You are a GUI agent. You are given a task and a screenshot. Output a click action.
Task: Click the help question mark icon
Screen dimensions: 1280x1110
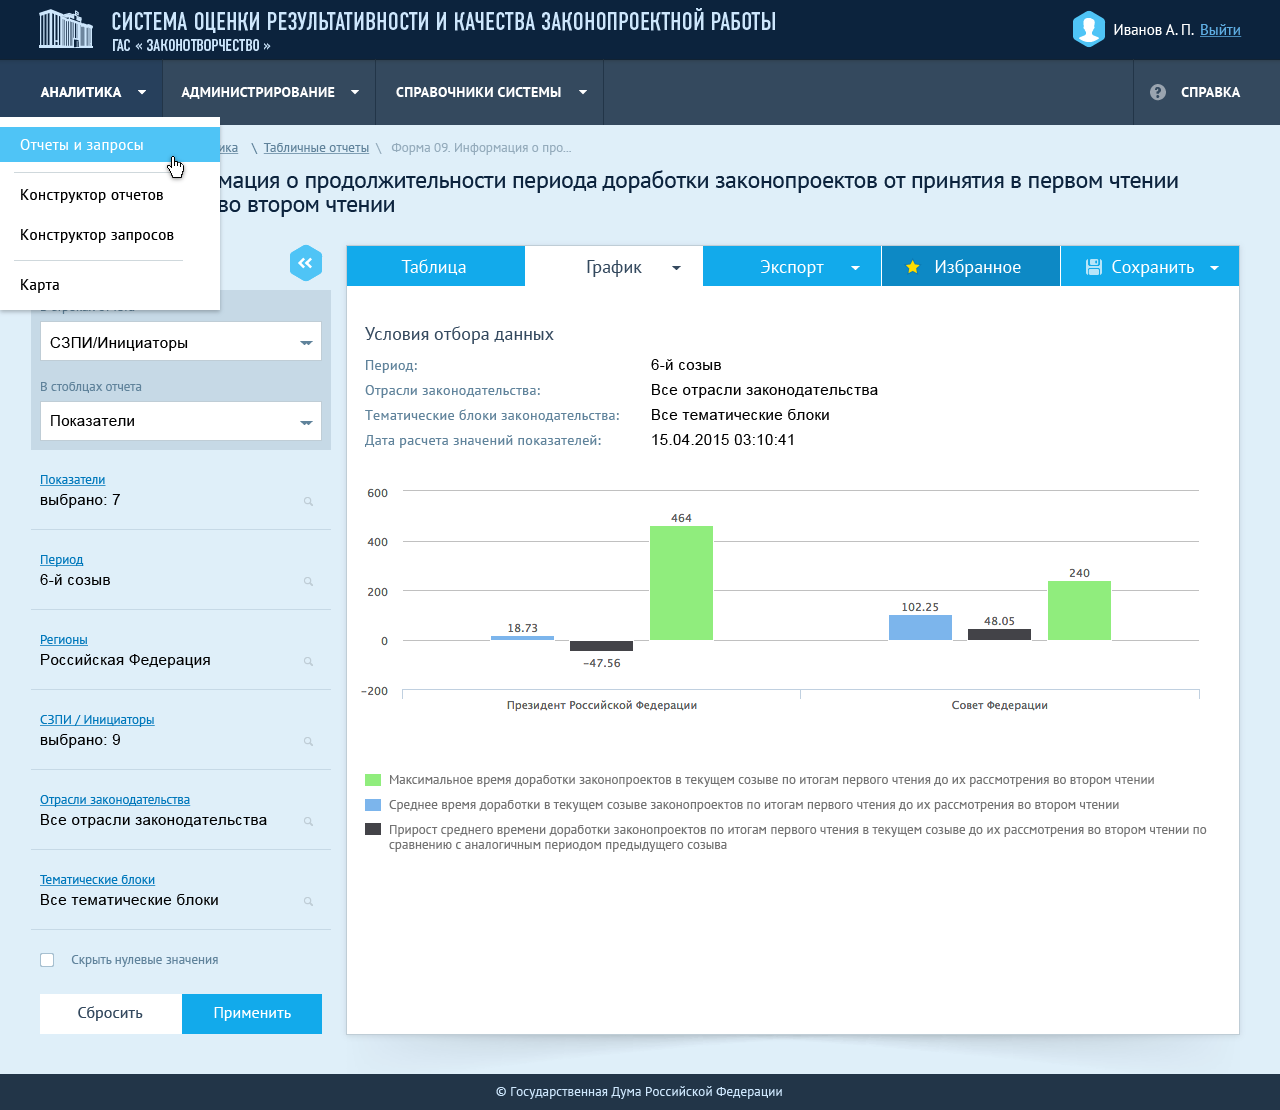tap(1158, 92)
